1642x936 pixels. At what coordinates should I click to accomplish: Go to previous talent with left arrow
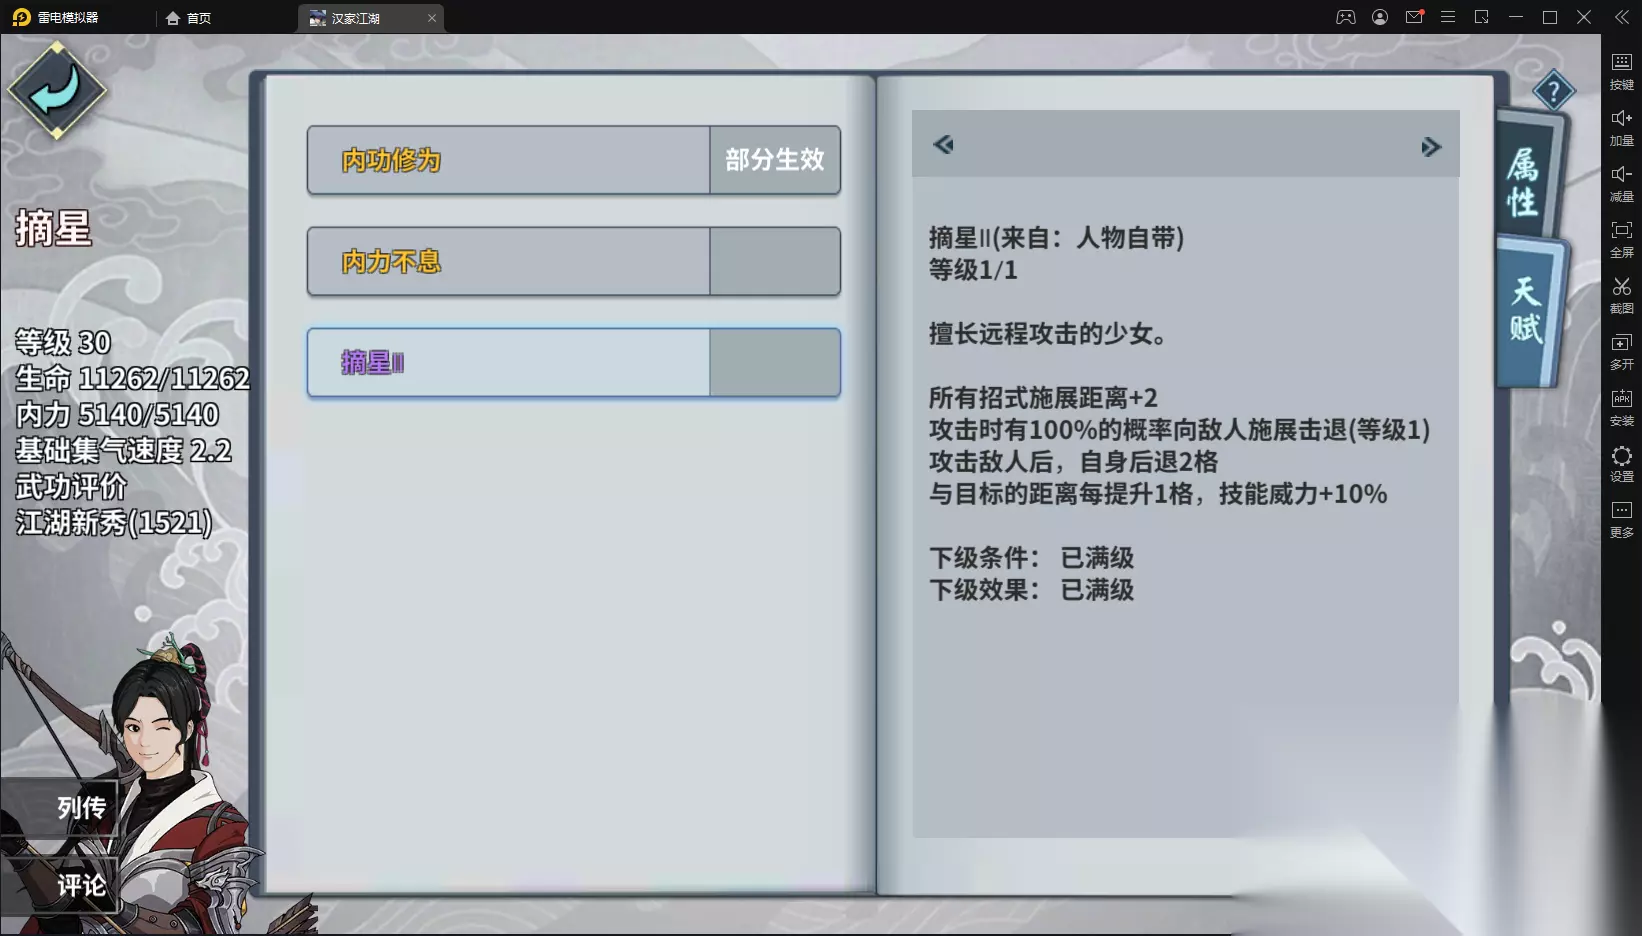(943, 145)
